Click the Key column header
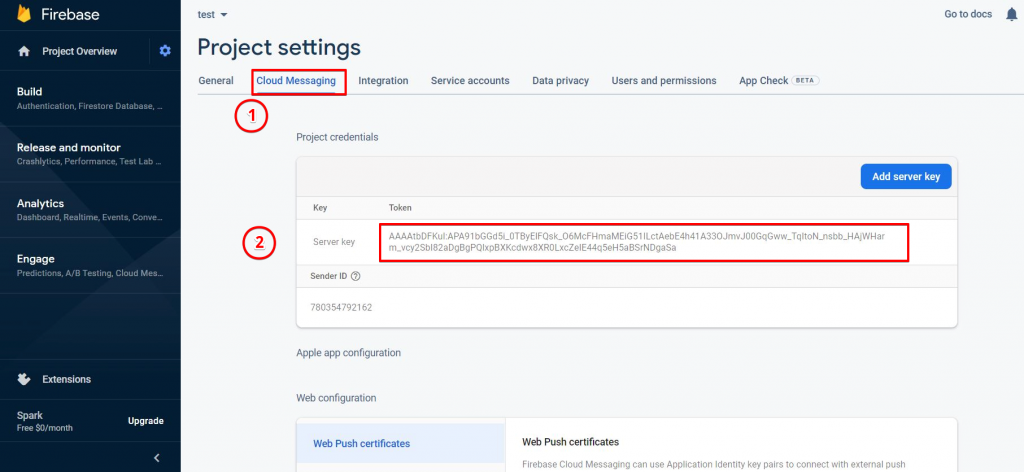Screen dimensions: 1024x472 pyautogui.click(x=320, y=208)
